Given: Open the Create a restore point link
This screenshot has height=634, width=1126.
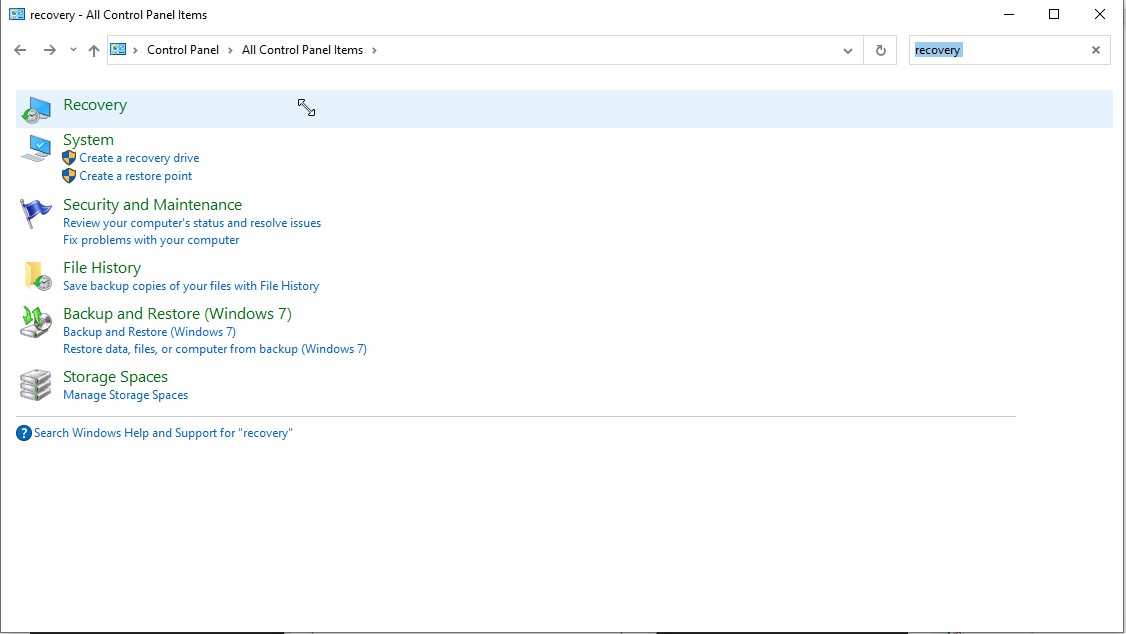Looking at the screenshot, I should tap(135, 175).
